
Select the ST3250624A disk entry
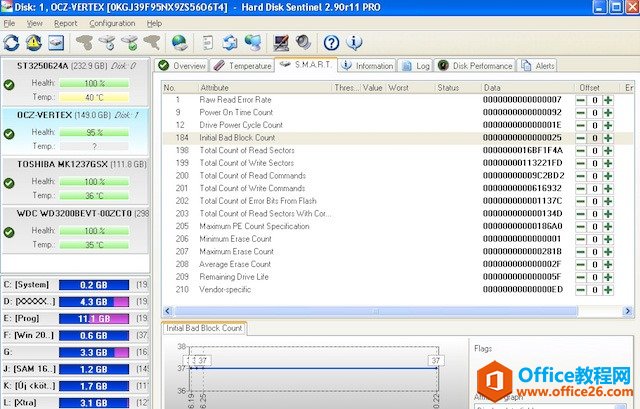(75, 82)
